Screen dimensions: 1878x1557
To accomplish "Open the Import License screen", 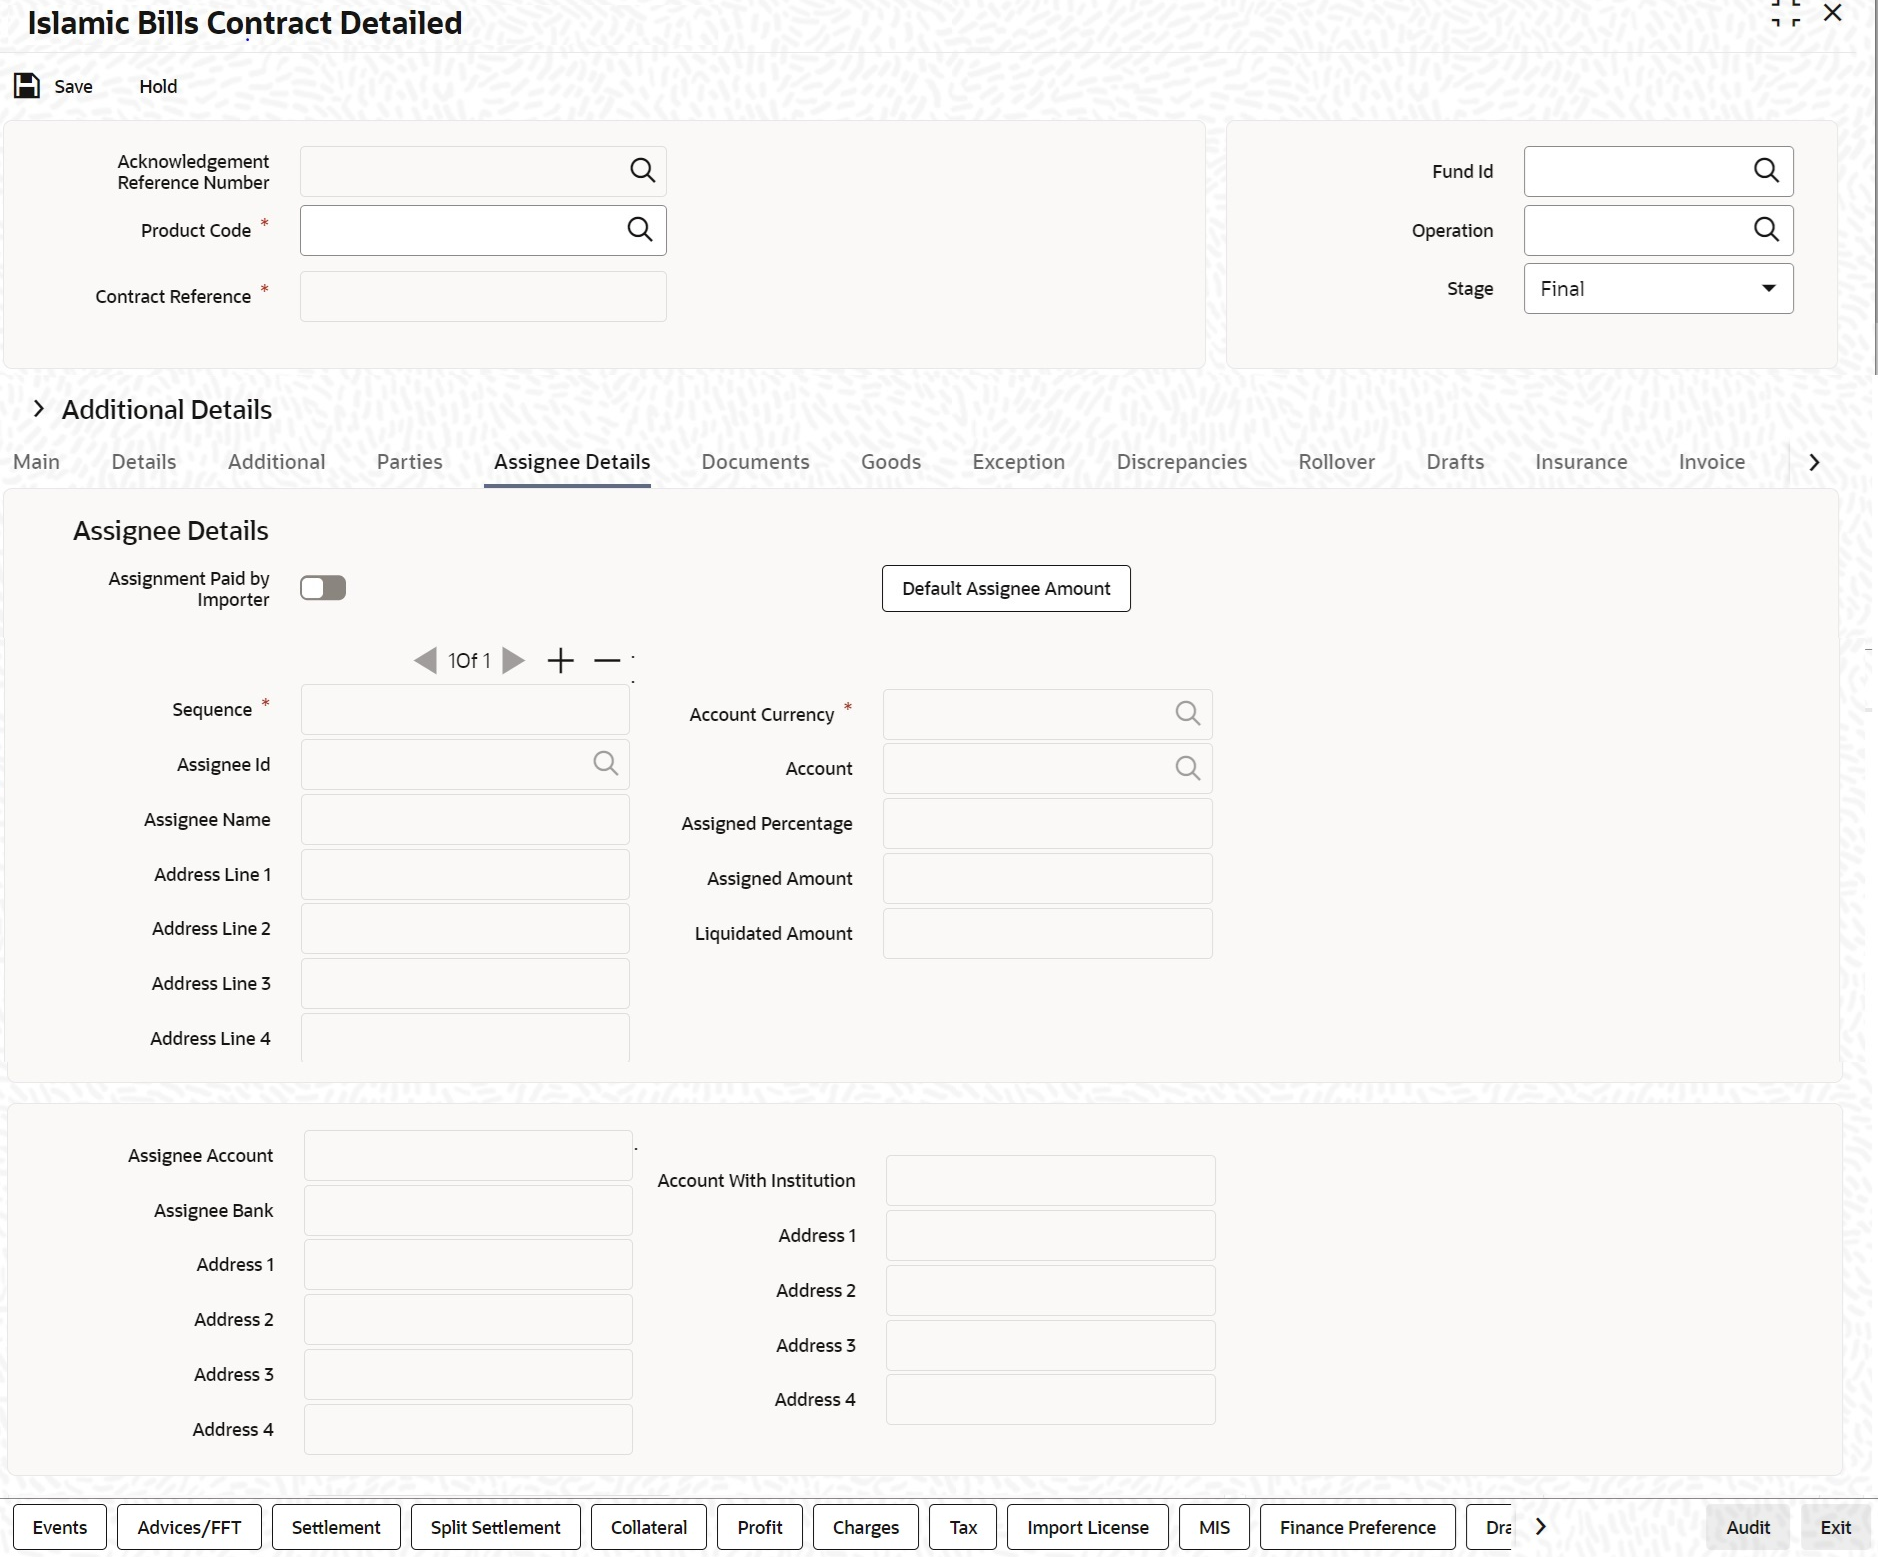I will pos(1088,1527).
